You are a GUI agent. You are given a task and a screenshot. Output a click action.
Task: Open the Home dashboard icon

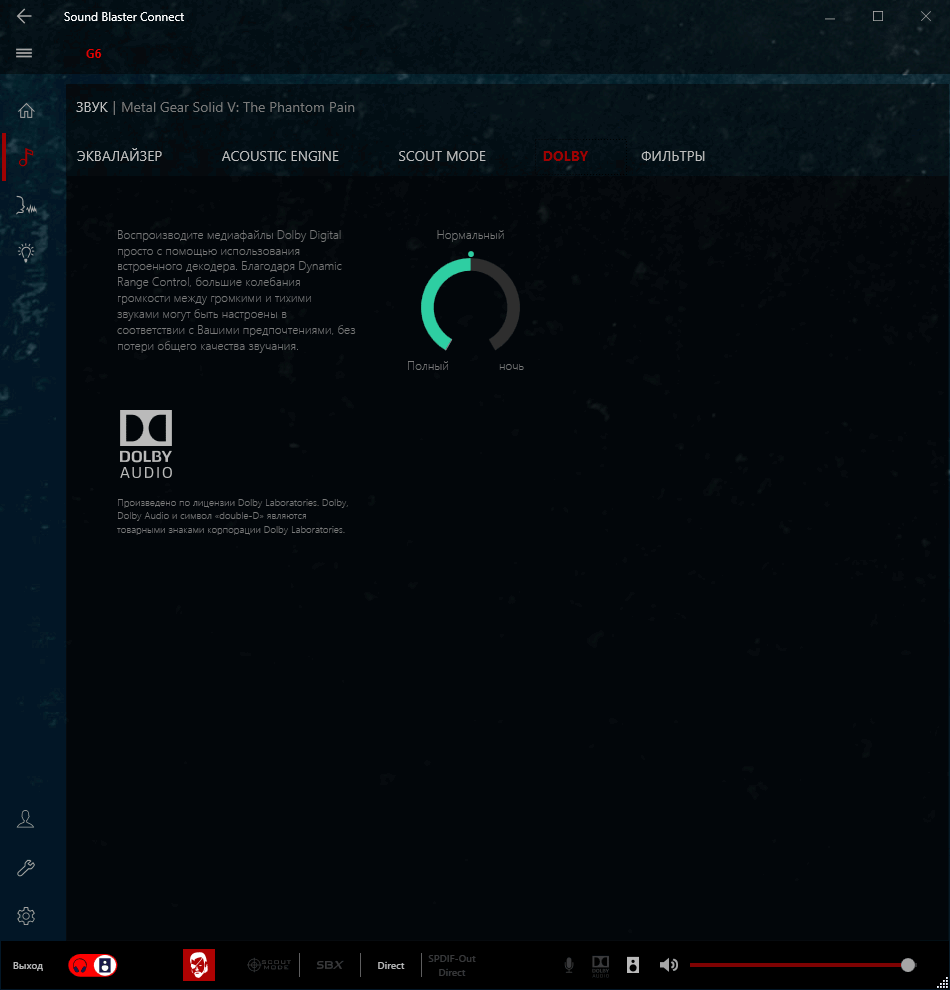click(x=26, y=111)
